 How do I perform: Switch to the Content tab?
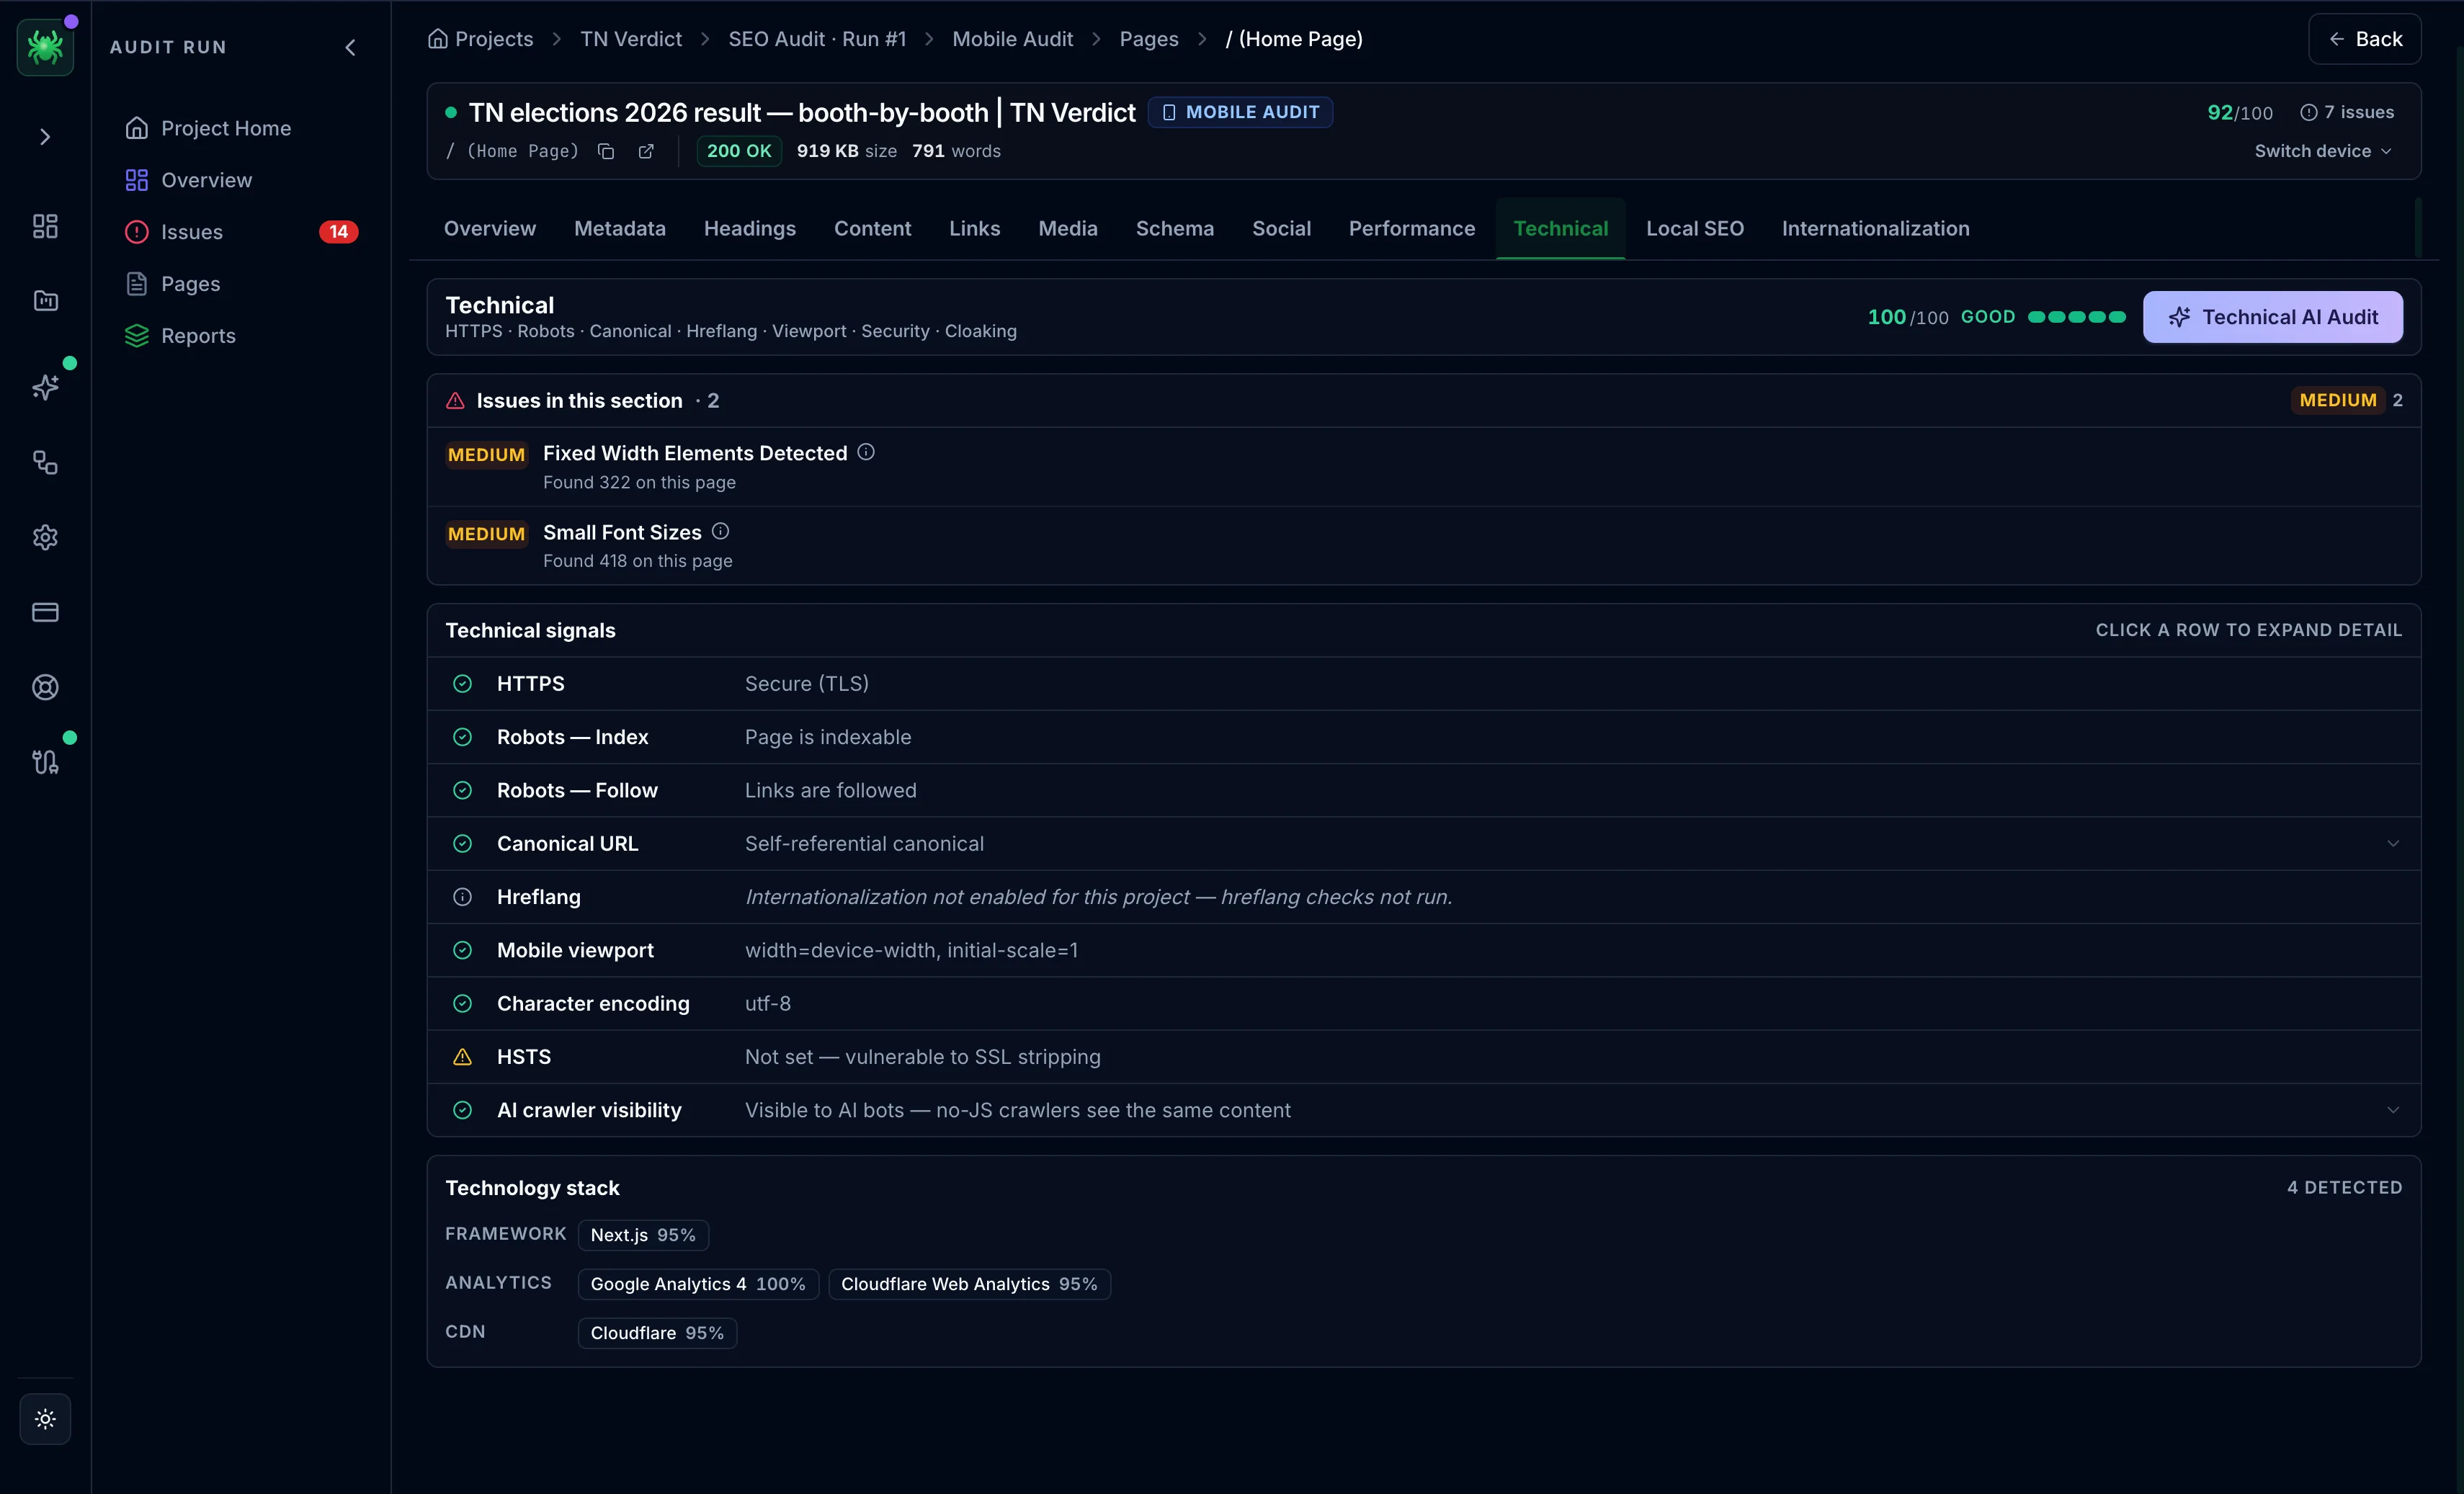coord(872,228)
